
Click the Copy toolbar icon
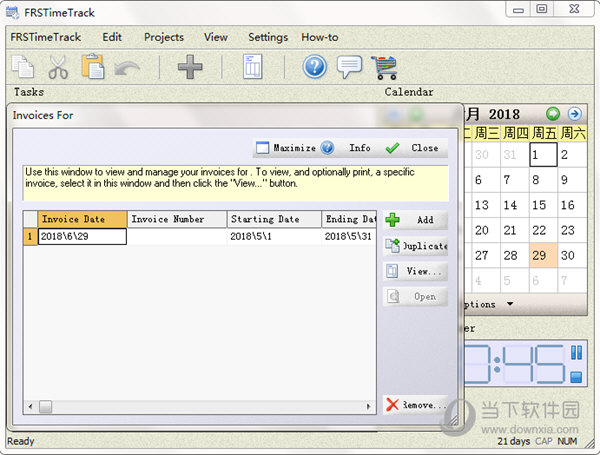pos(23,67)
